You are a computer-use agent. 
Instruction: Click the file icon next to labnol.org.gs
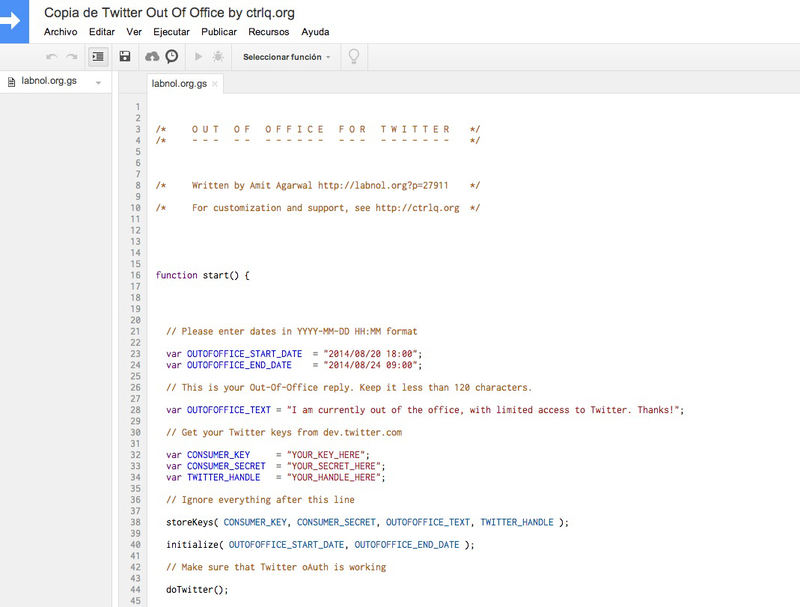11,82
